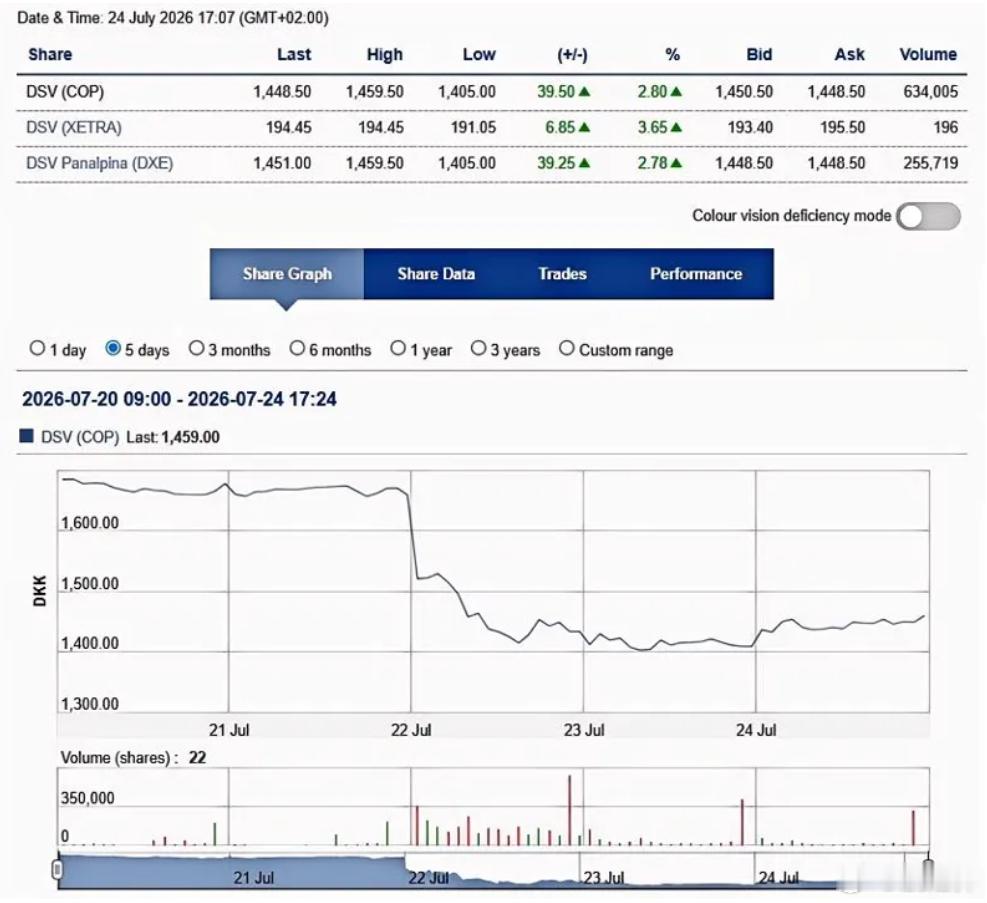Screen dimensions: 987x903
Task: Click the % column header
Action: click(x=672, y=55)
